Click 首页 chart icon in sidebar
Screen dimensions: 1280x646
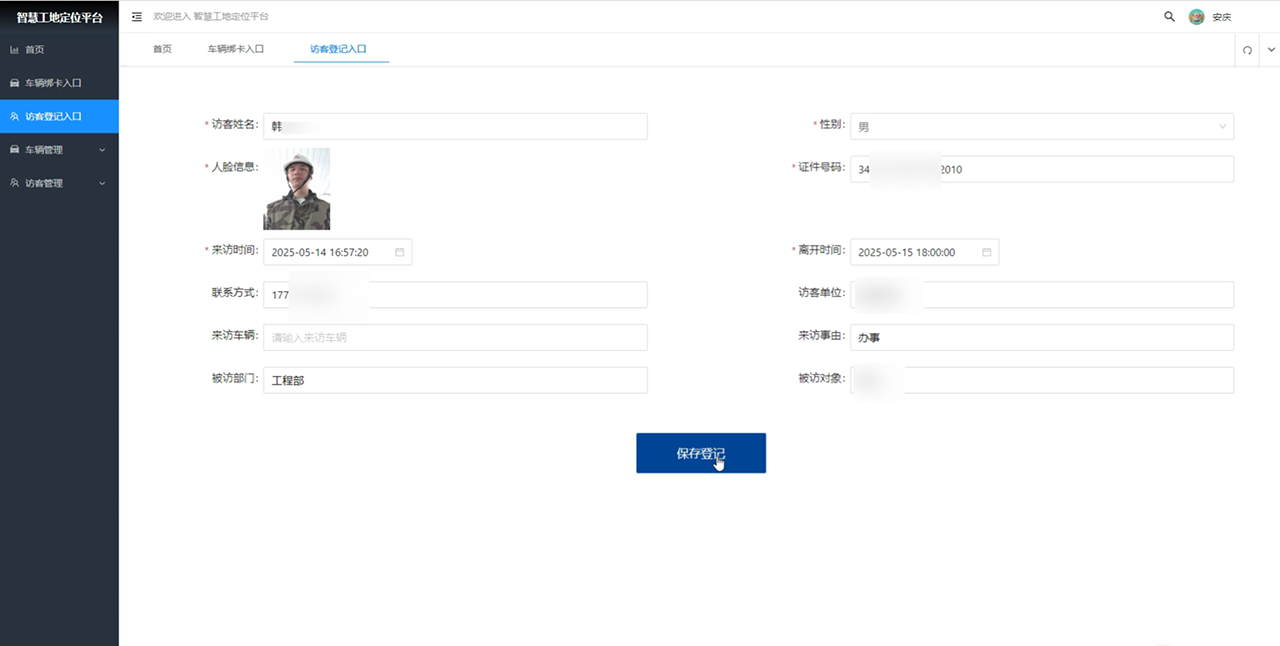(x=14, y=49)
